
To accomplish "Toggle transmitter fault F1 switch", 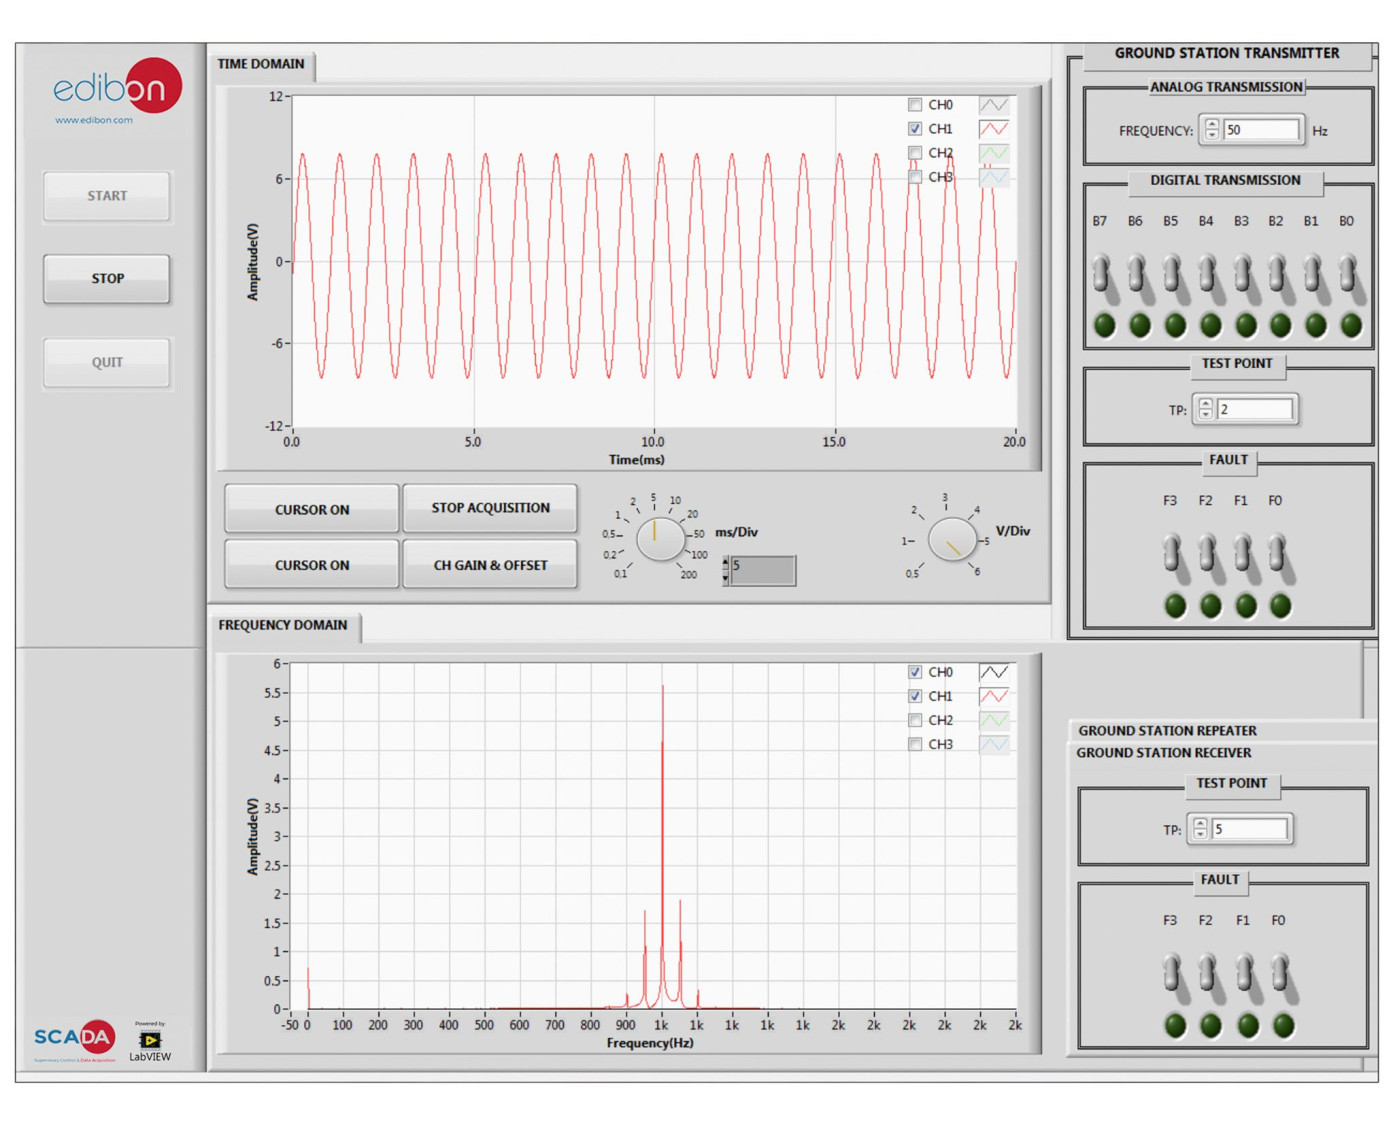I will point(1243,554).
